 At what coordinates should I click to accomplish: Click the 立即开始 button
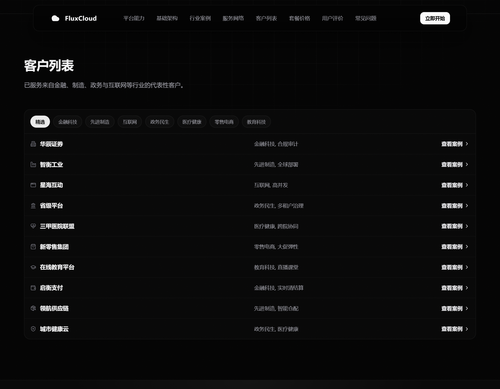click(435, 18)
